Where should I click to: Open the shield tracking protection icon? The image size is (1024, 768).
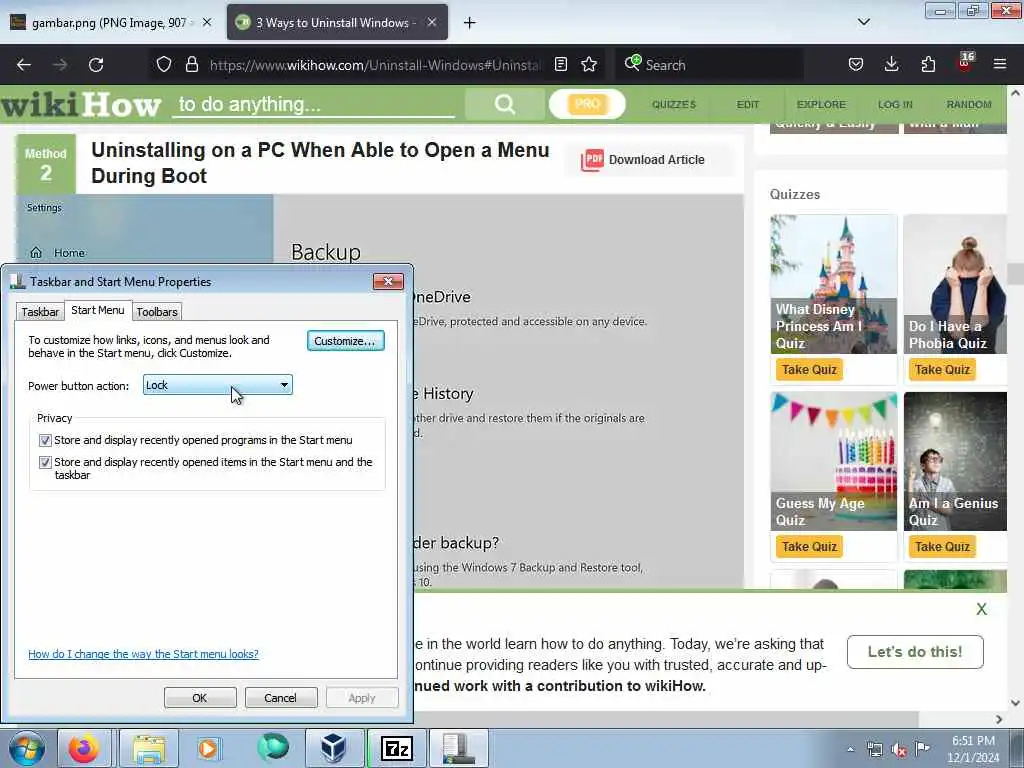164,65
